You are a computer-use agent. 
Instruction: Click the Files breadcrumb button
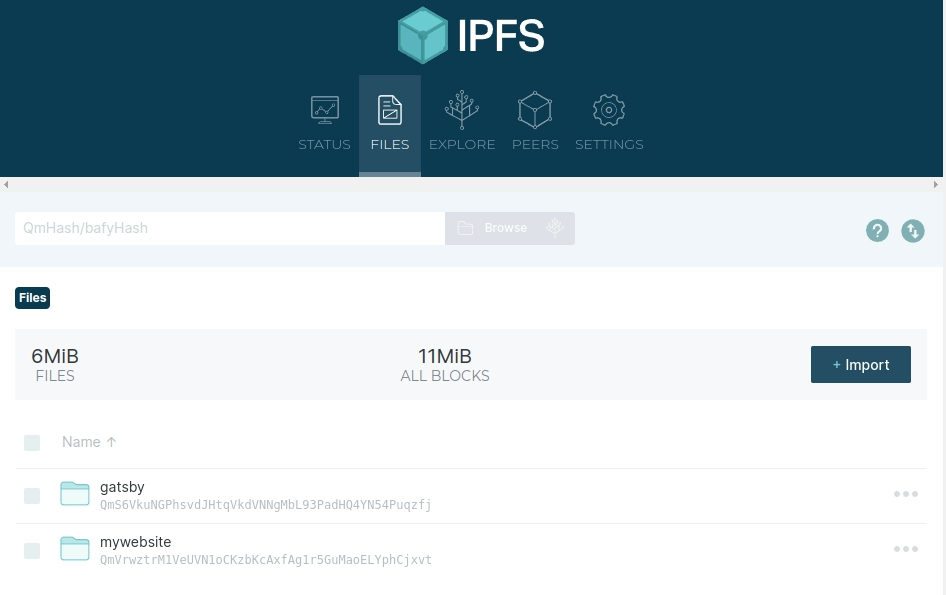pos(33,298)
